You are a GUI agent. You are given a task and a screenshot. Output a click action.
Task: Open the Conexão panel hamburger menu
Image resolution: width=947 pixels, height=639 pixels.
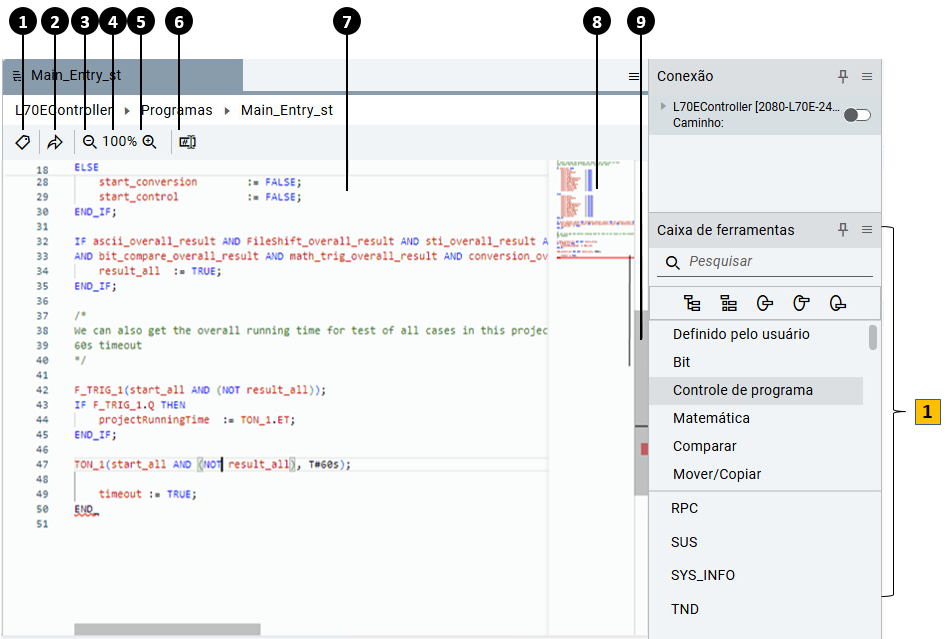coord(867,76)
